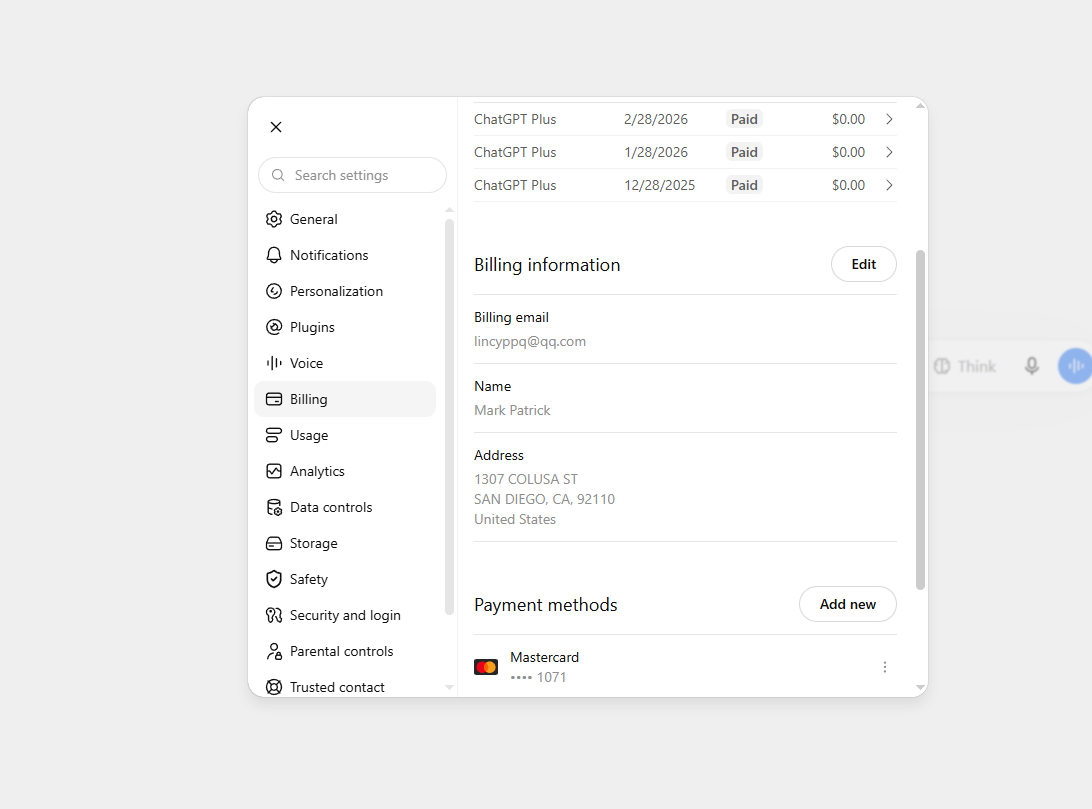
Task: Click the address line 1307 COLUSA ST
Action: coord(526,480)
